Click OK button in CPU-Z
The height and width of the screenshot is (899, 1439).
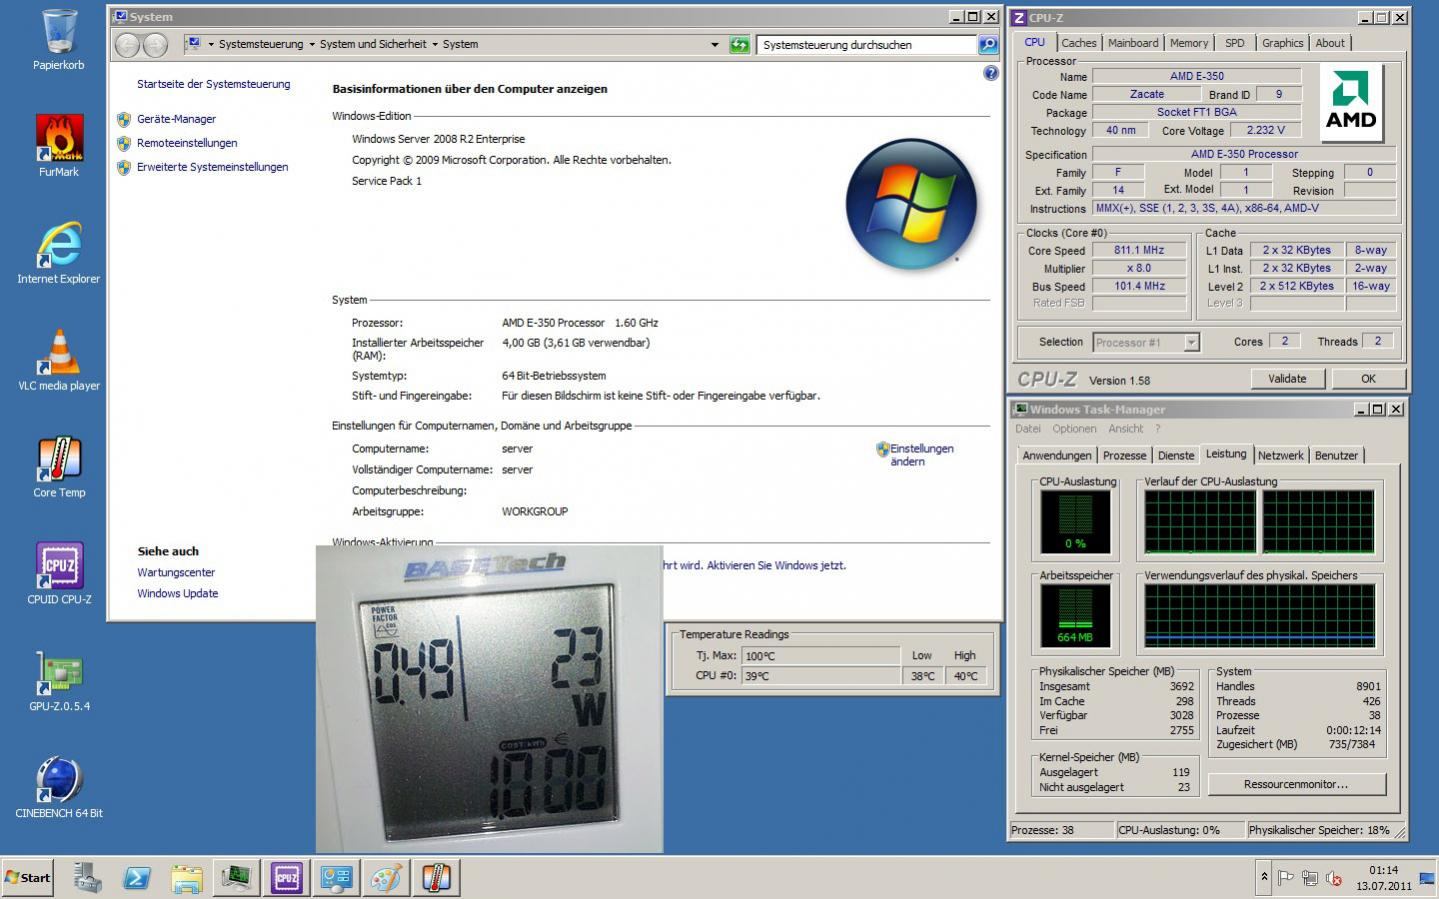tap(1368, 379)
